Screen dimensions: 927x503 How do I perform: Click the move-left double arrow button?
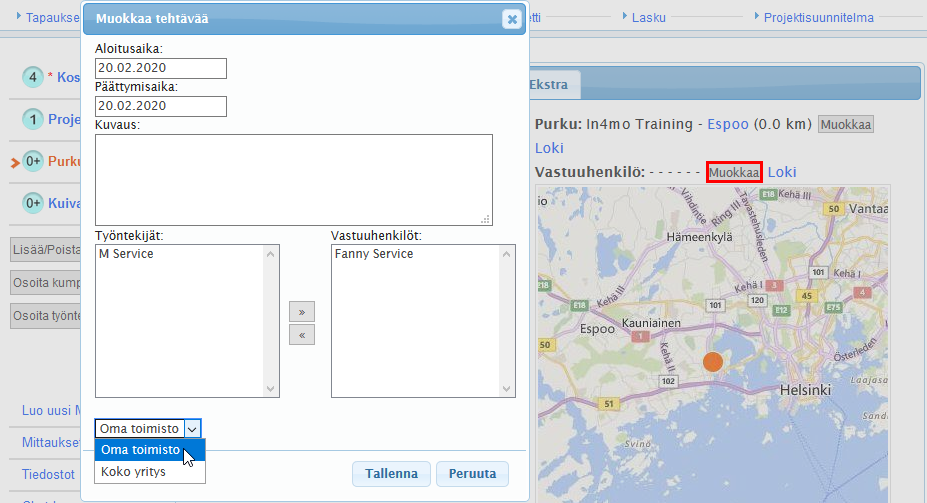pos(301,335)
